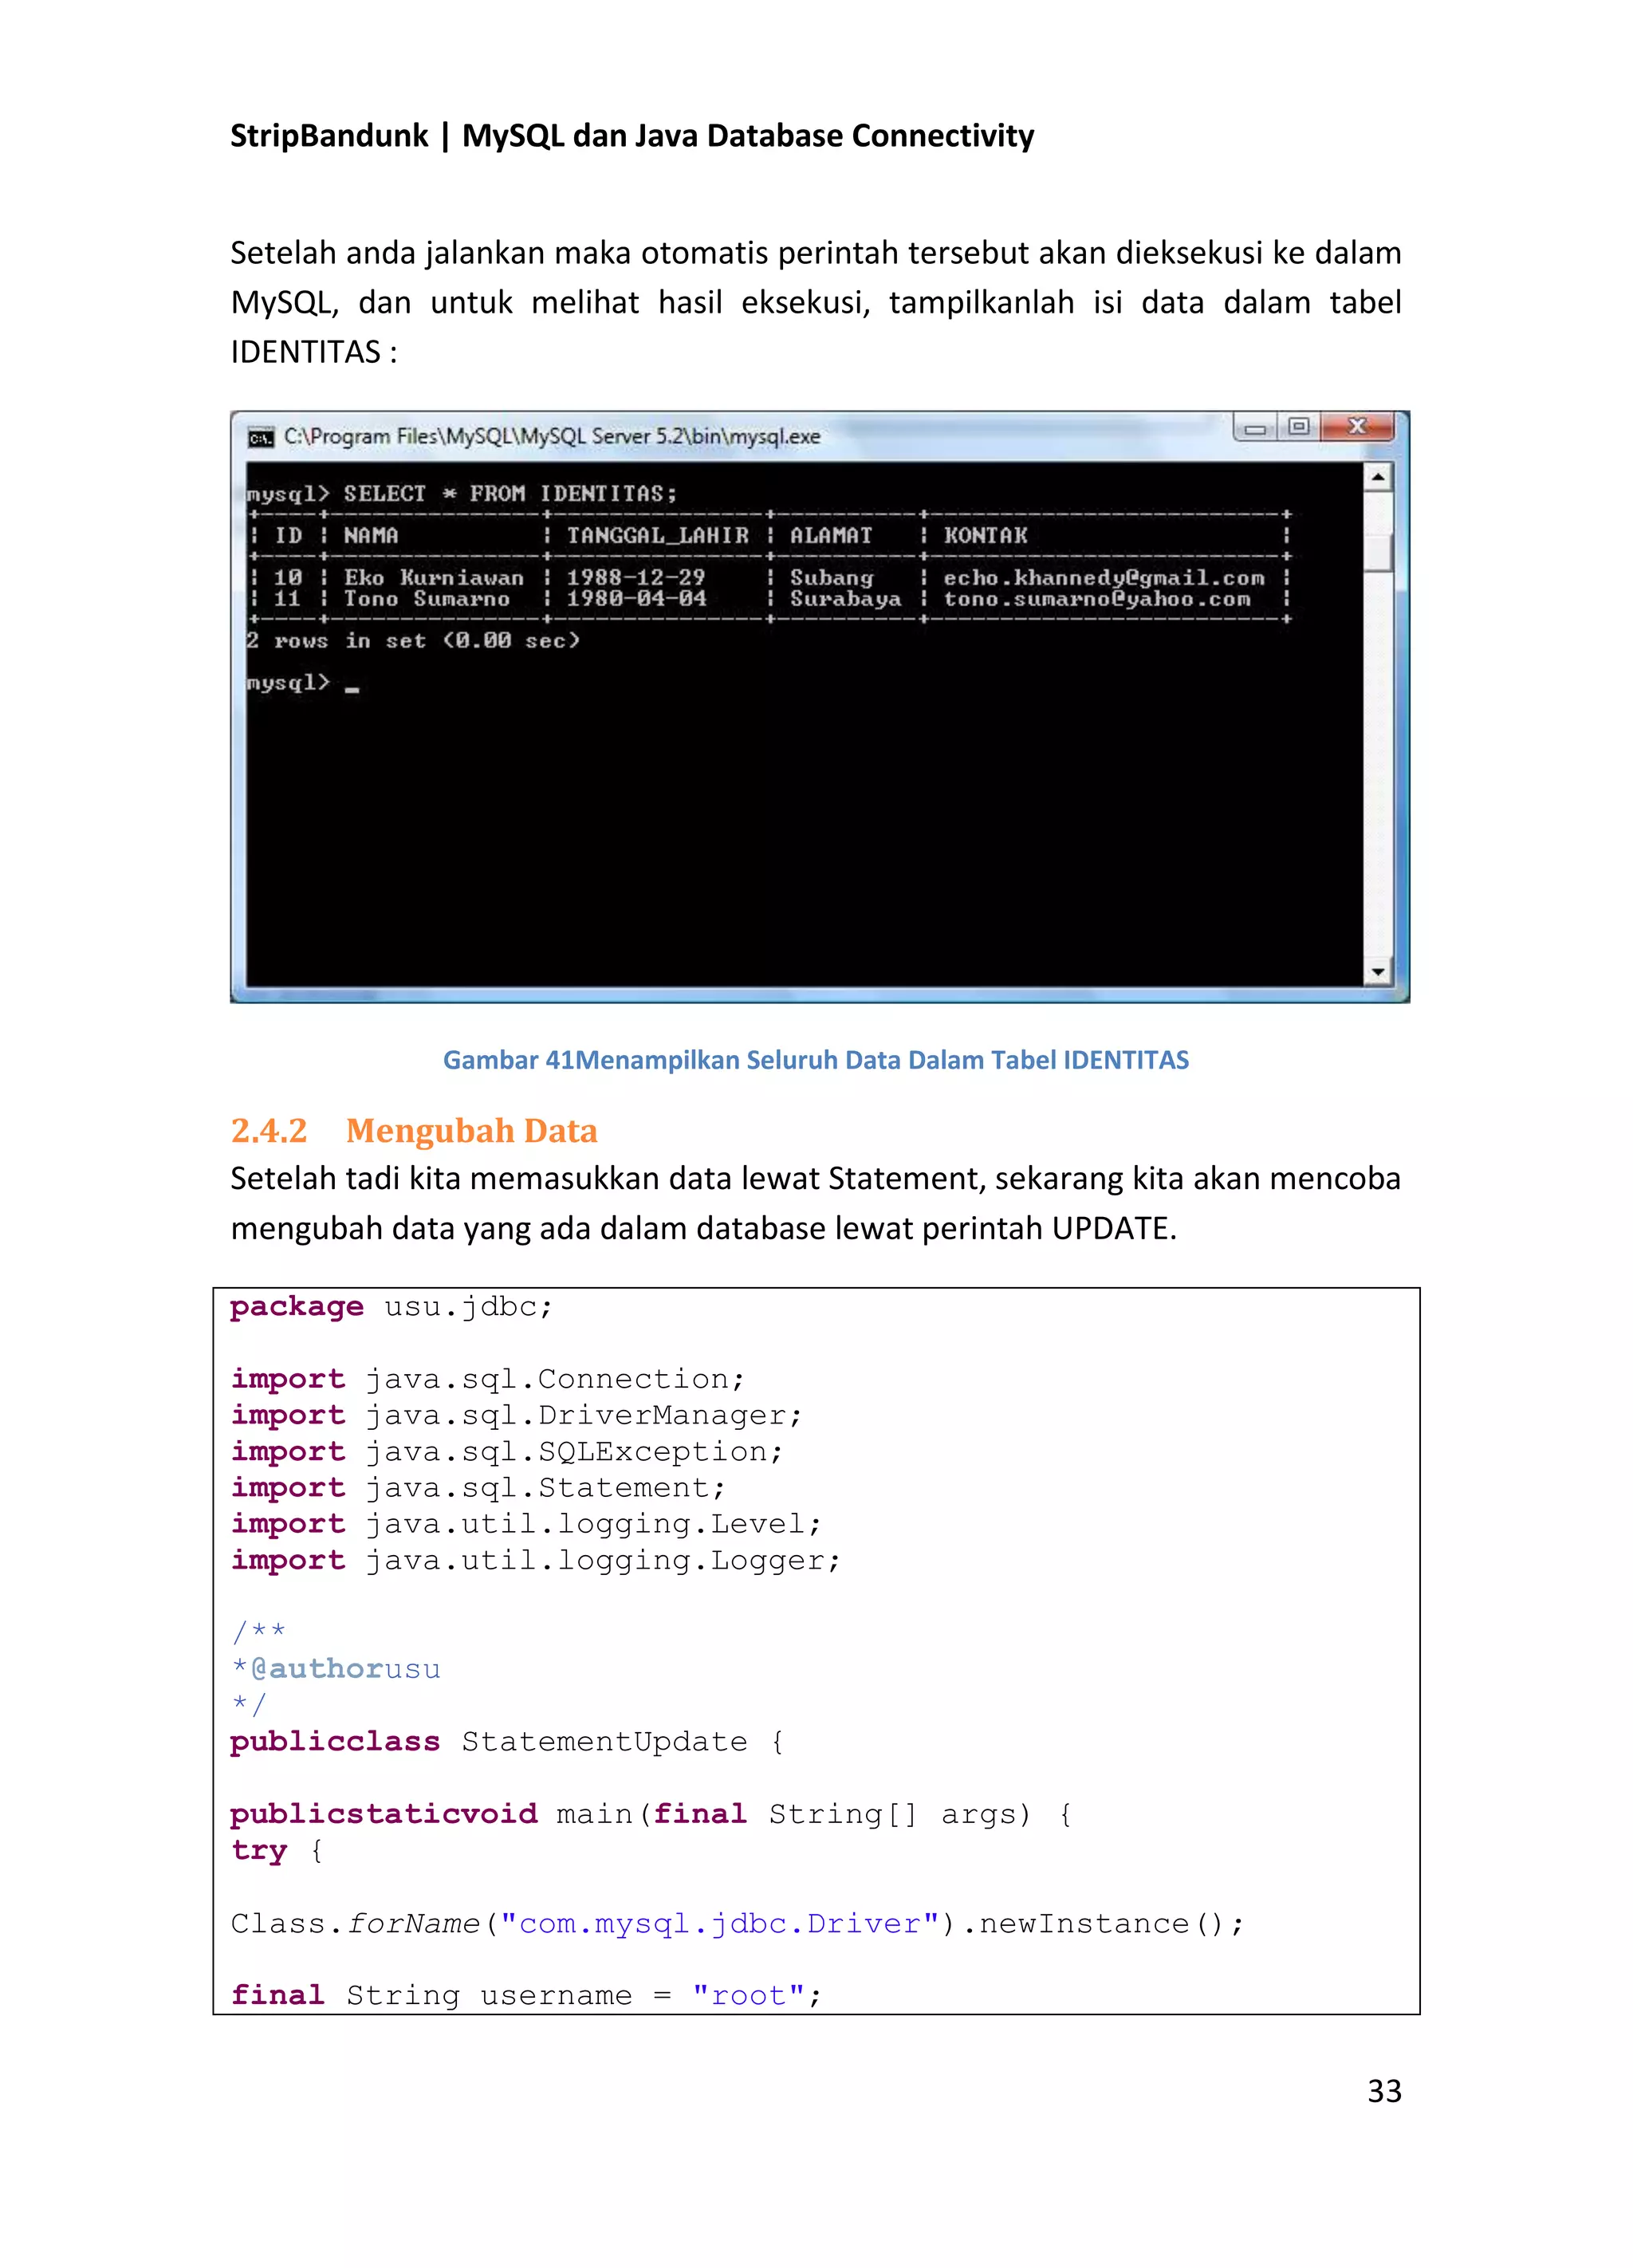Image resolution: width=1633 pixels, height=2268 pixels.
Task: Click the console window title bar path
Action: point(552,436)
